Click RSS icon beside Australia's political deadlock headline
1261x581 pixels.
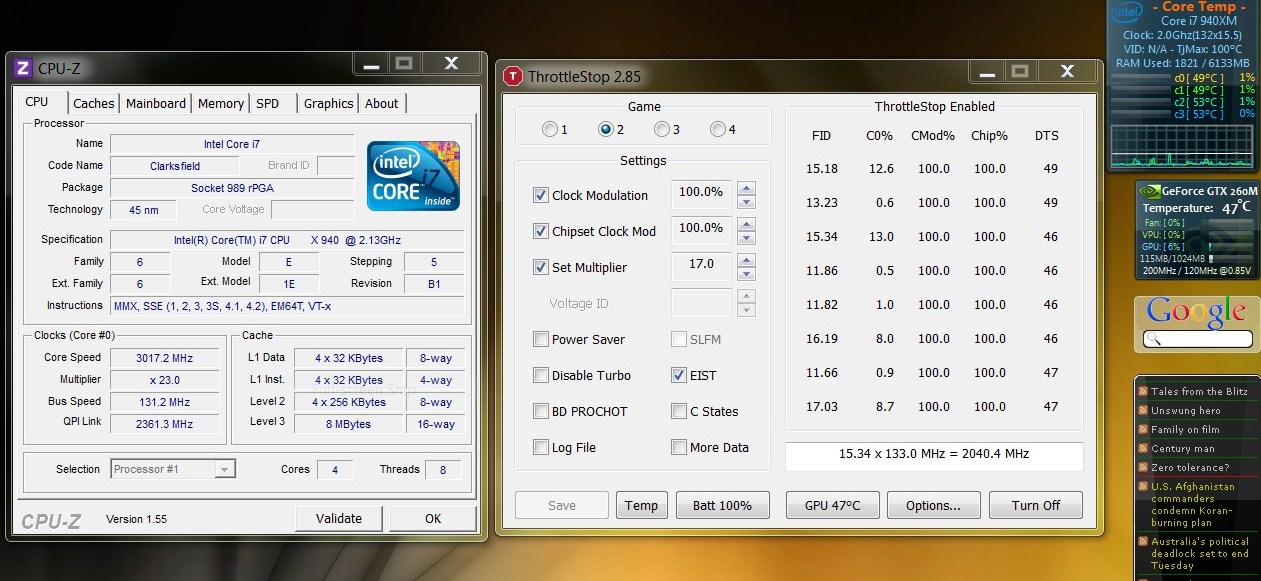(x=1143, y=541)
